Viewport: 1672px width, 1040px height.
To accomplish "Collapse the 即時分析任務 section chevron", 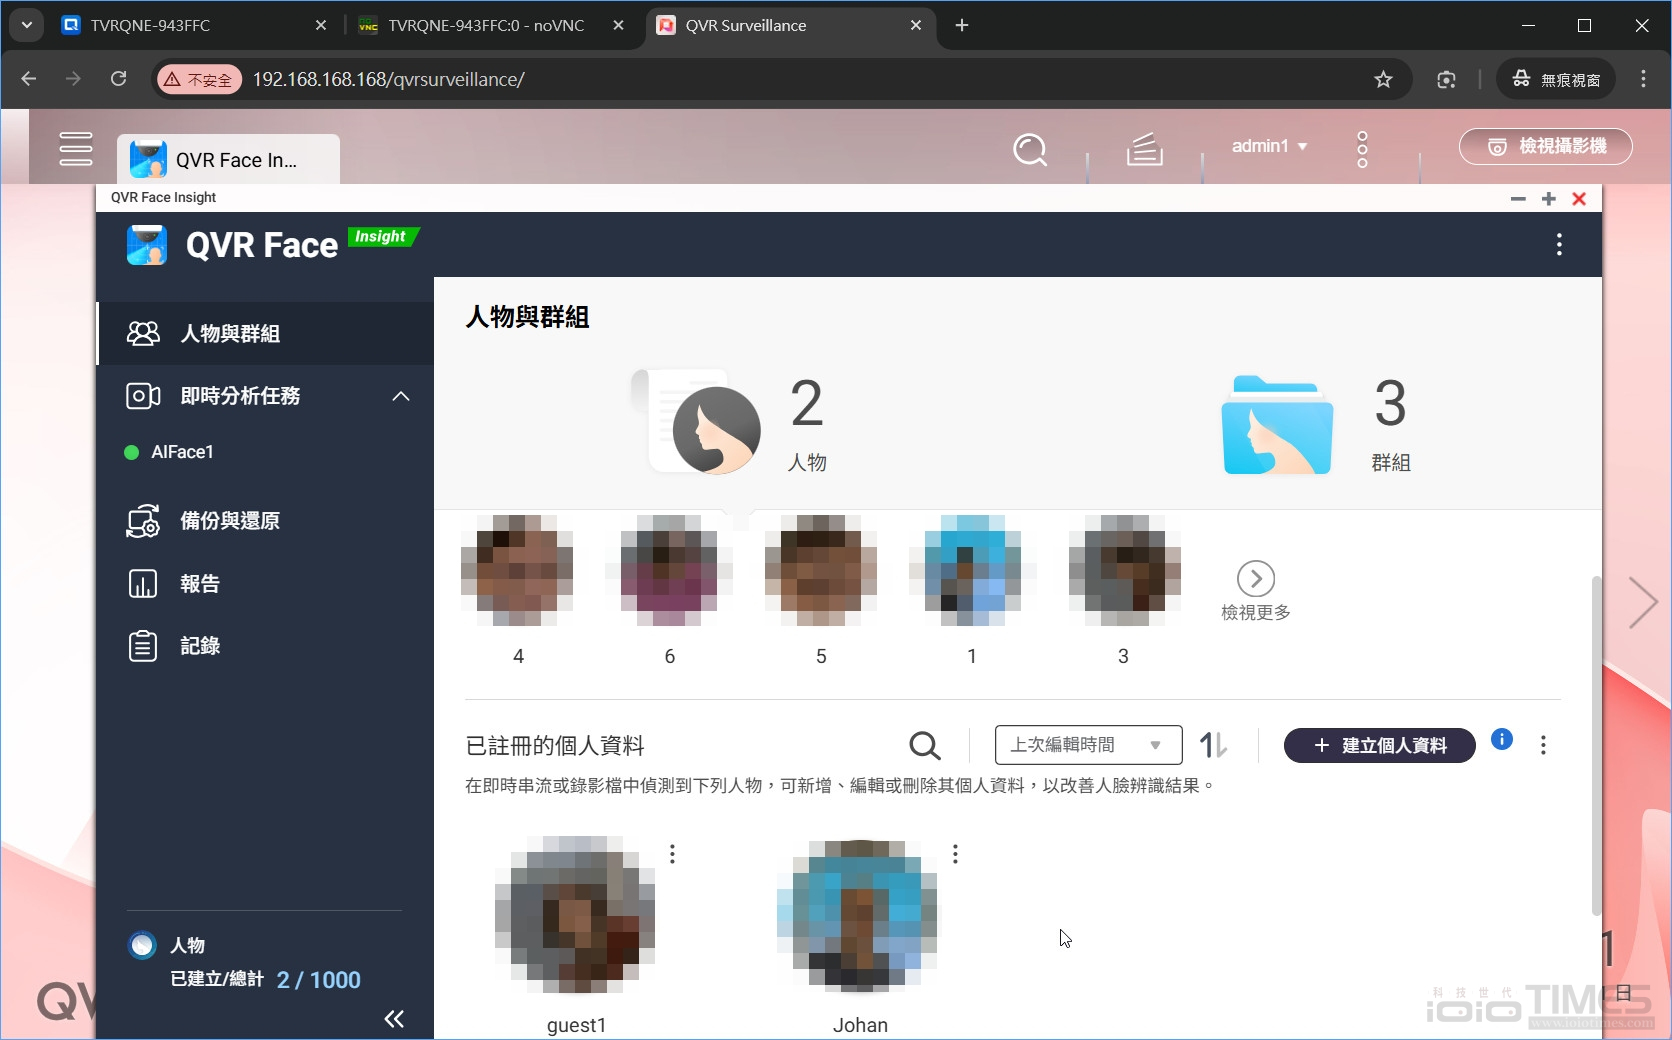I will click(400, 396).
